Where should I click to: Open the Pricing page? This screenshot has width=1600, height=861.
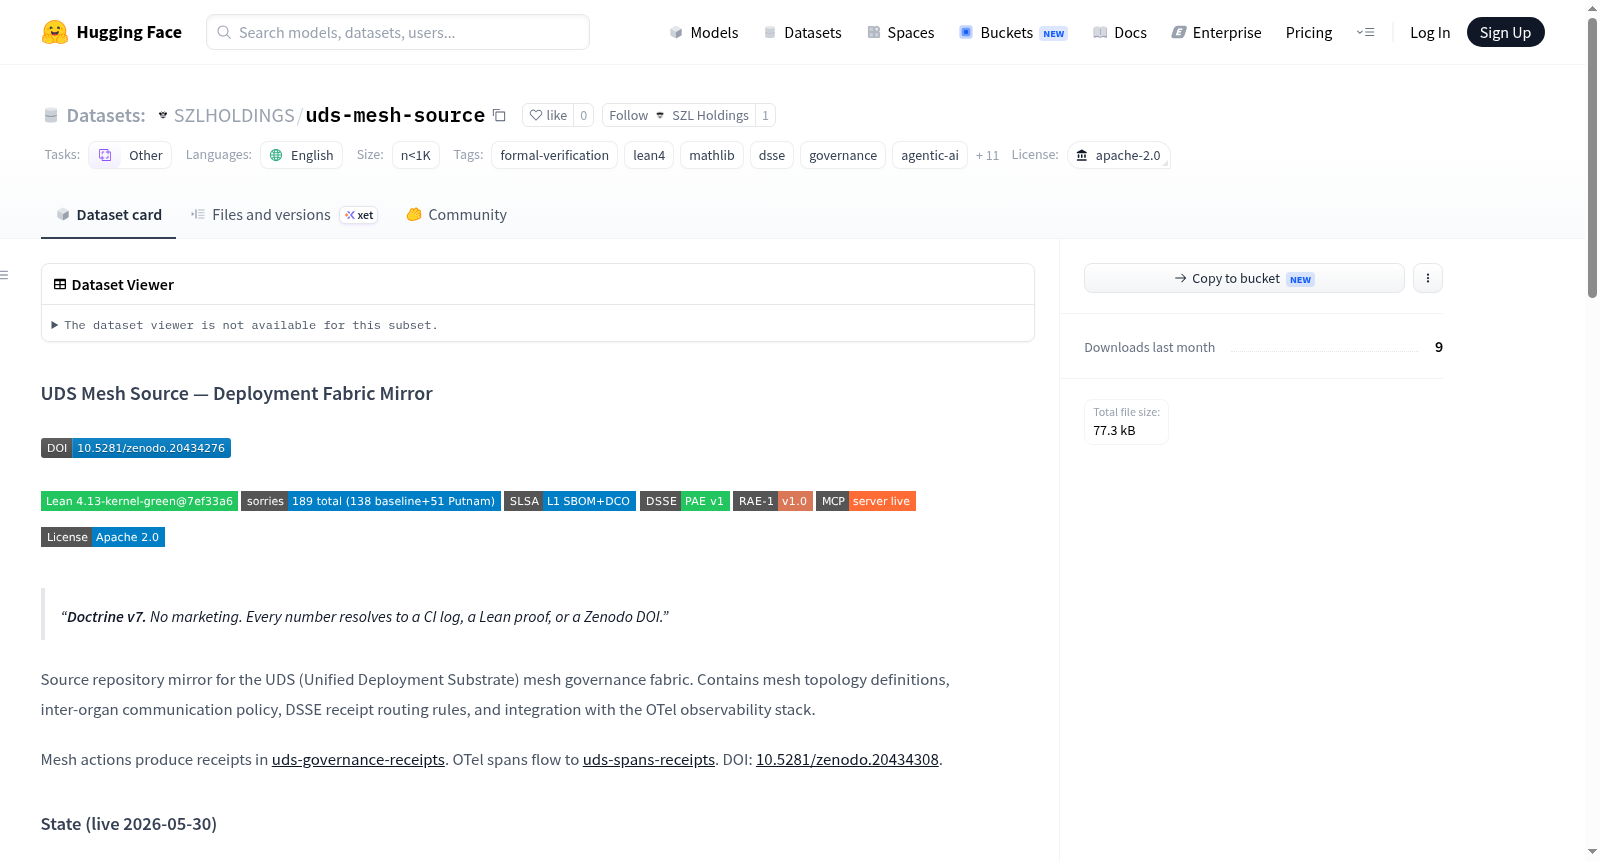coord(1309,33)
